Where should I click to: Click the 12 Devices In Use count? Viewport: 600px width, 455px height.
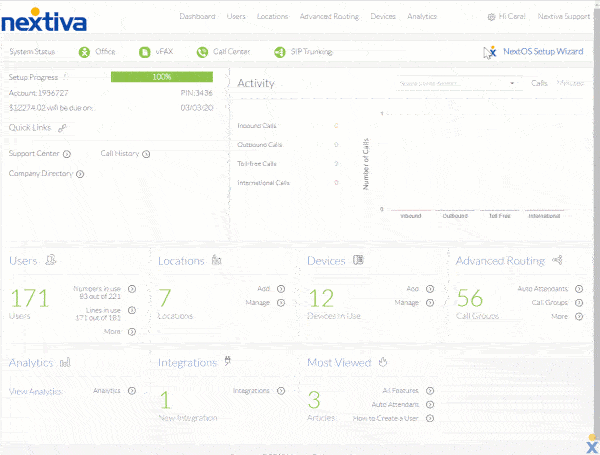coord(321,298)
